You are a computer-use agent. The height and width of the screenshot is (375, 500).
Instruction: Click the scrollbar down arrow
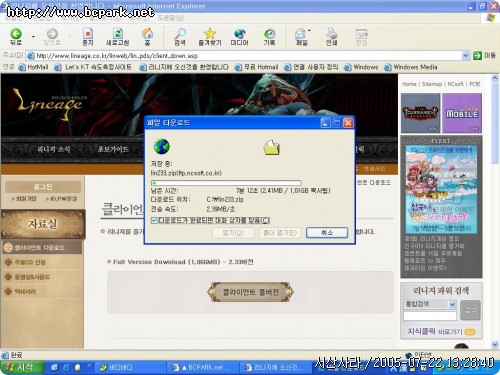495,344
